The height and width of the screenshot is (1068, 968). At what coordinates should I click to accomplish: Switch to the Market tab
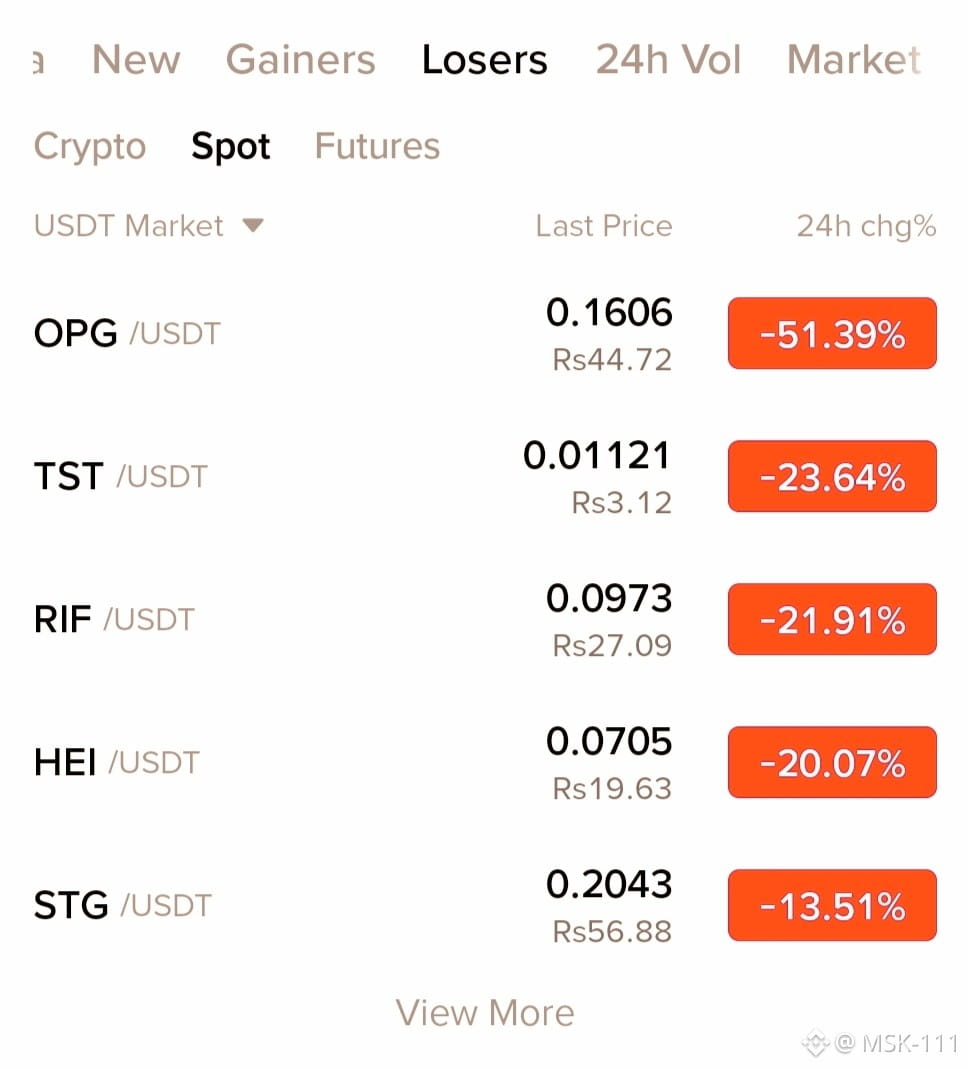pos(854,59)
